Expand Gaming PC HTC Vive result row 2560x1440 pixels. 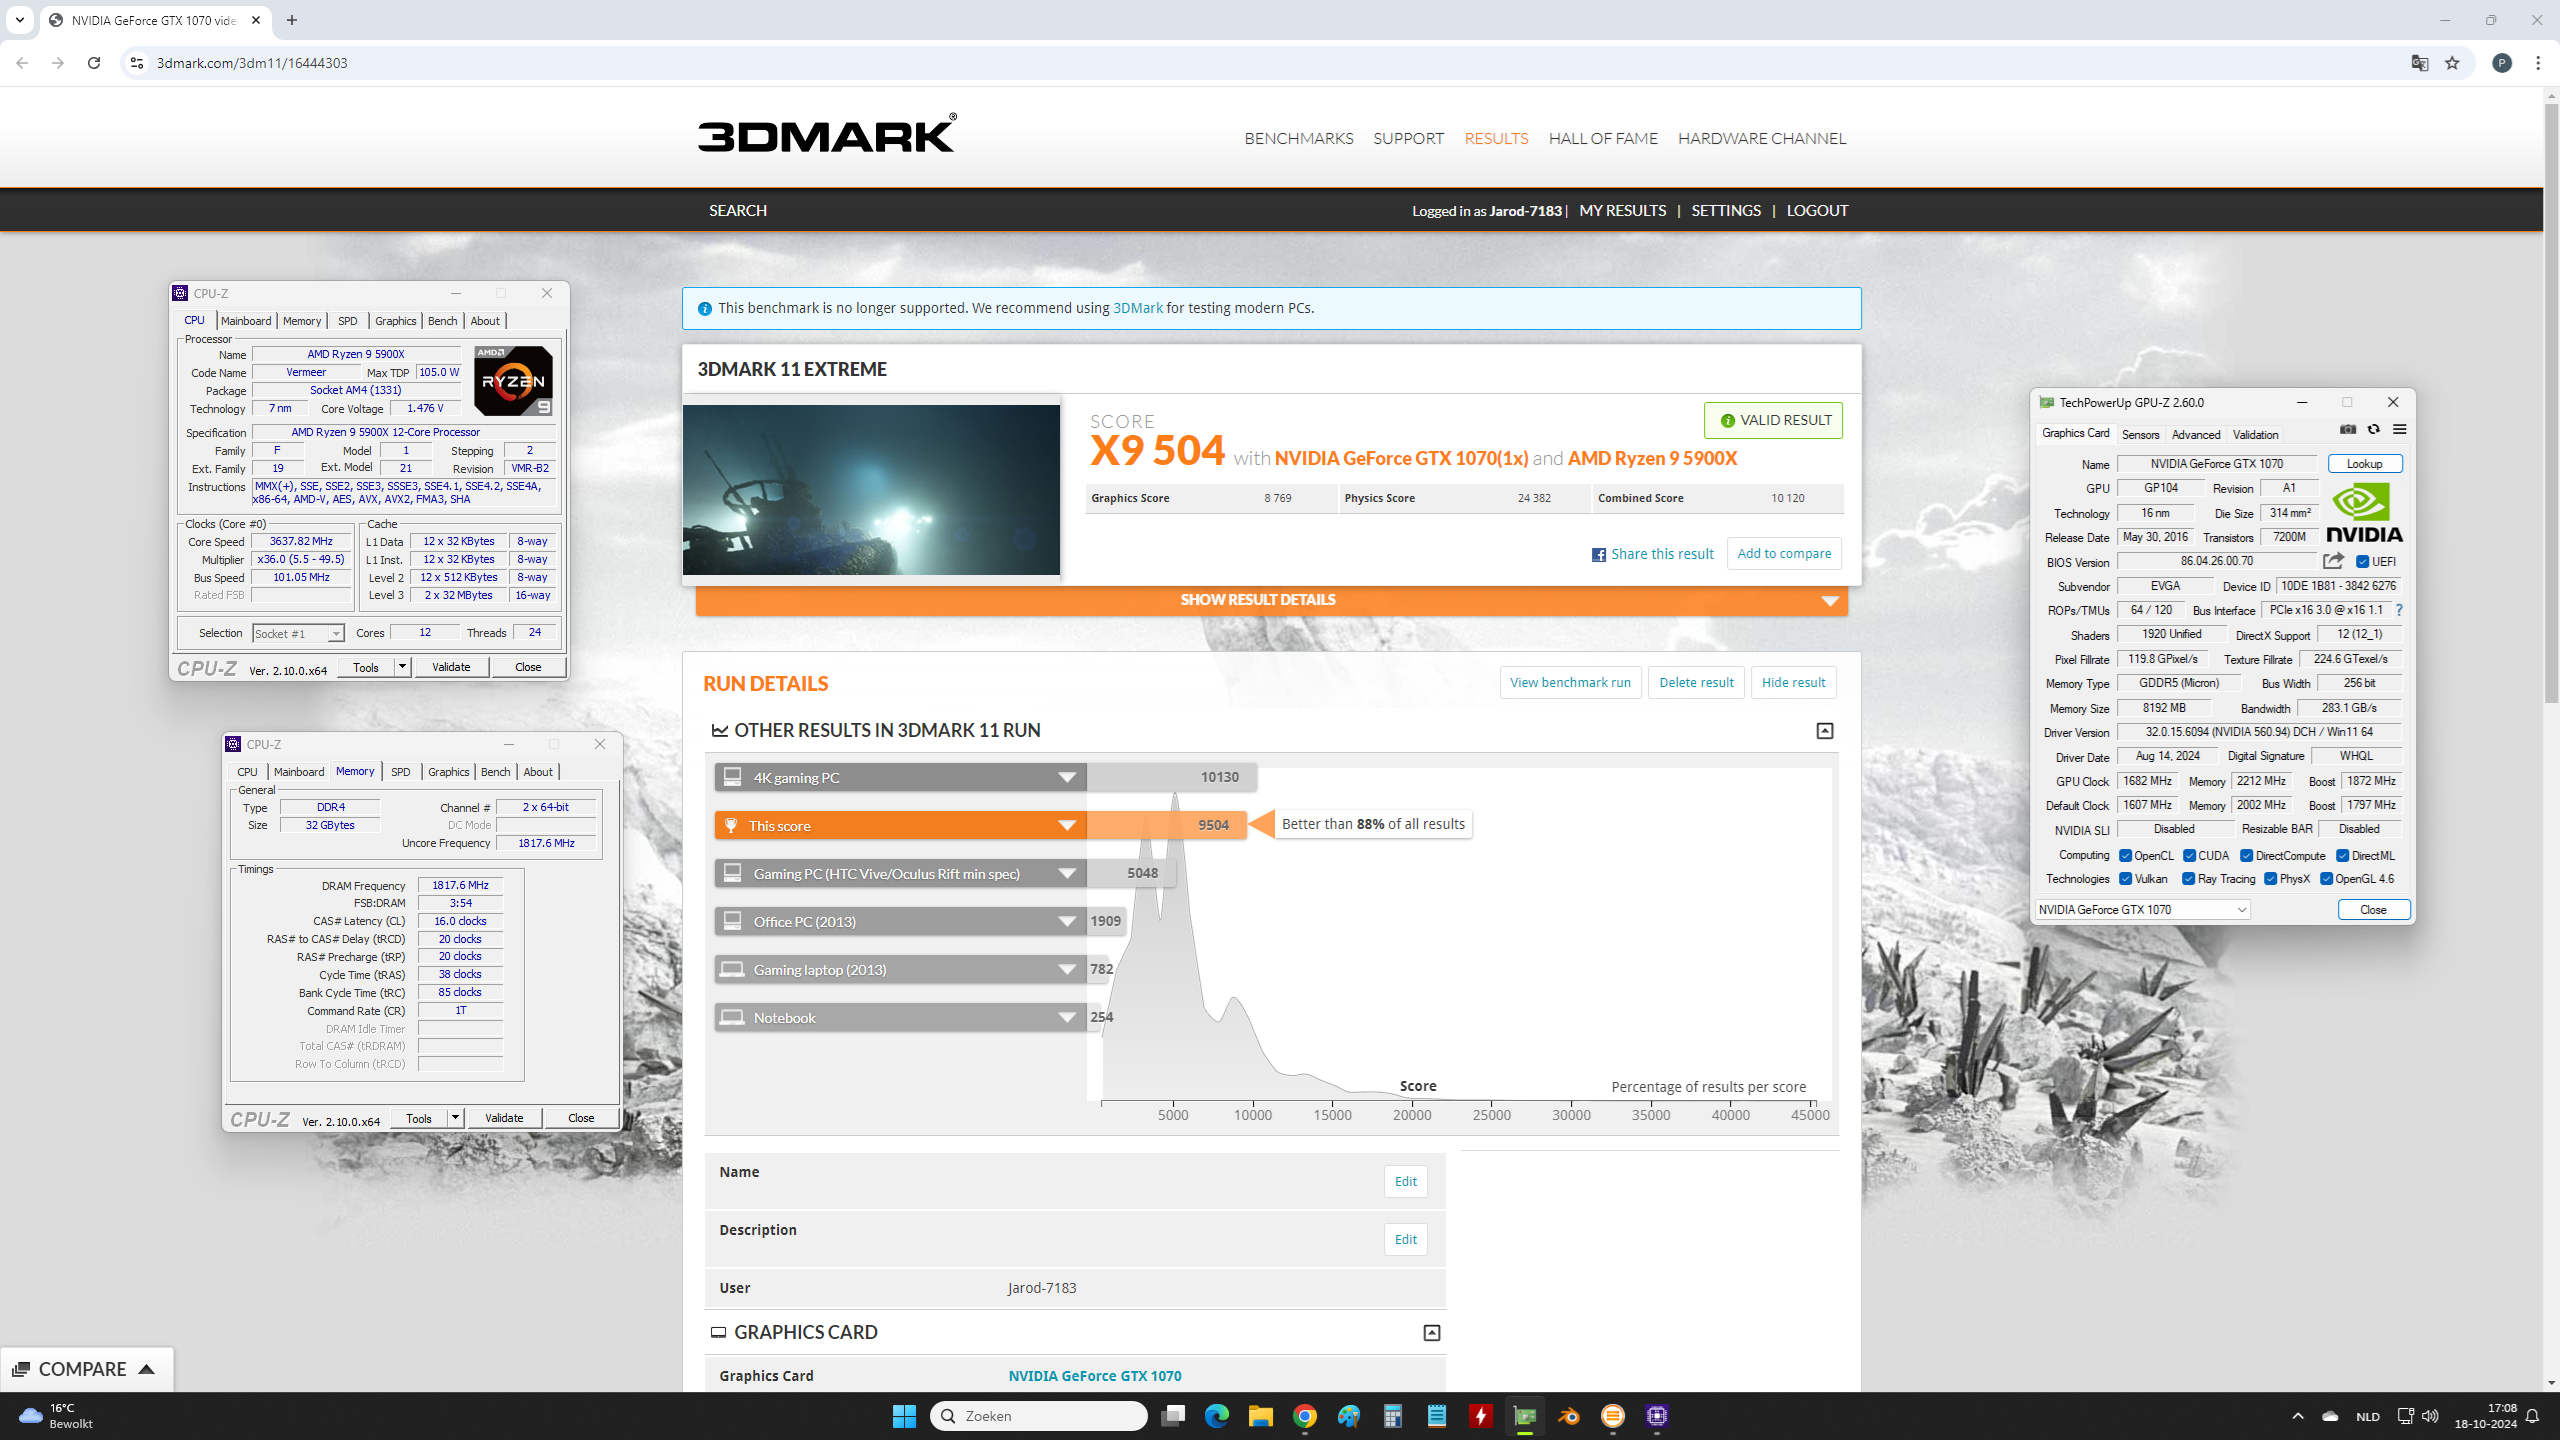(900, 874)
